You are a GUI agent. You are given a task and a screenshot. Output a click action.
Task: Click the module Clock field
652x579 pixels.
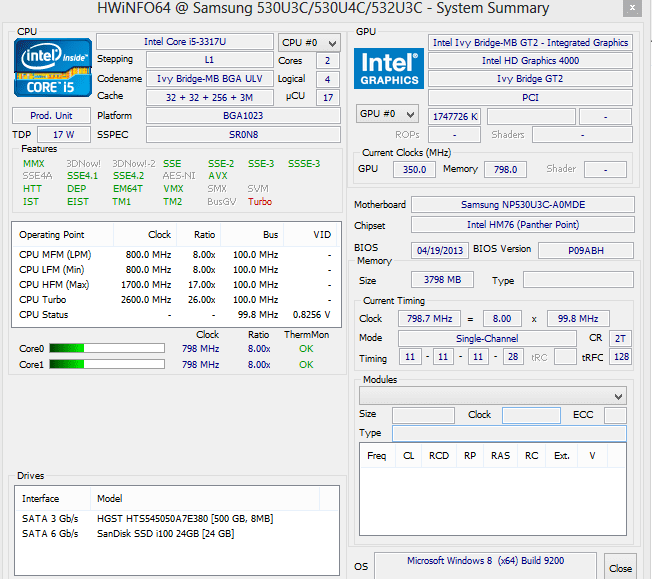[x=531, y=415]
